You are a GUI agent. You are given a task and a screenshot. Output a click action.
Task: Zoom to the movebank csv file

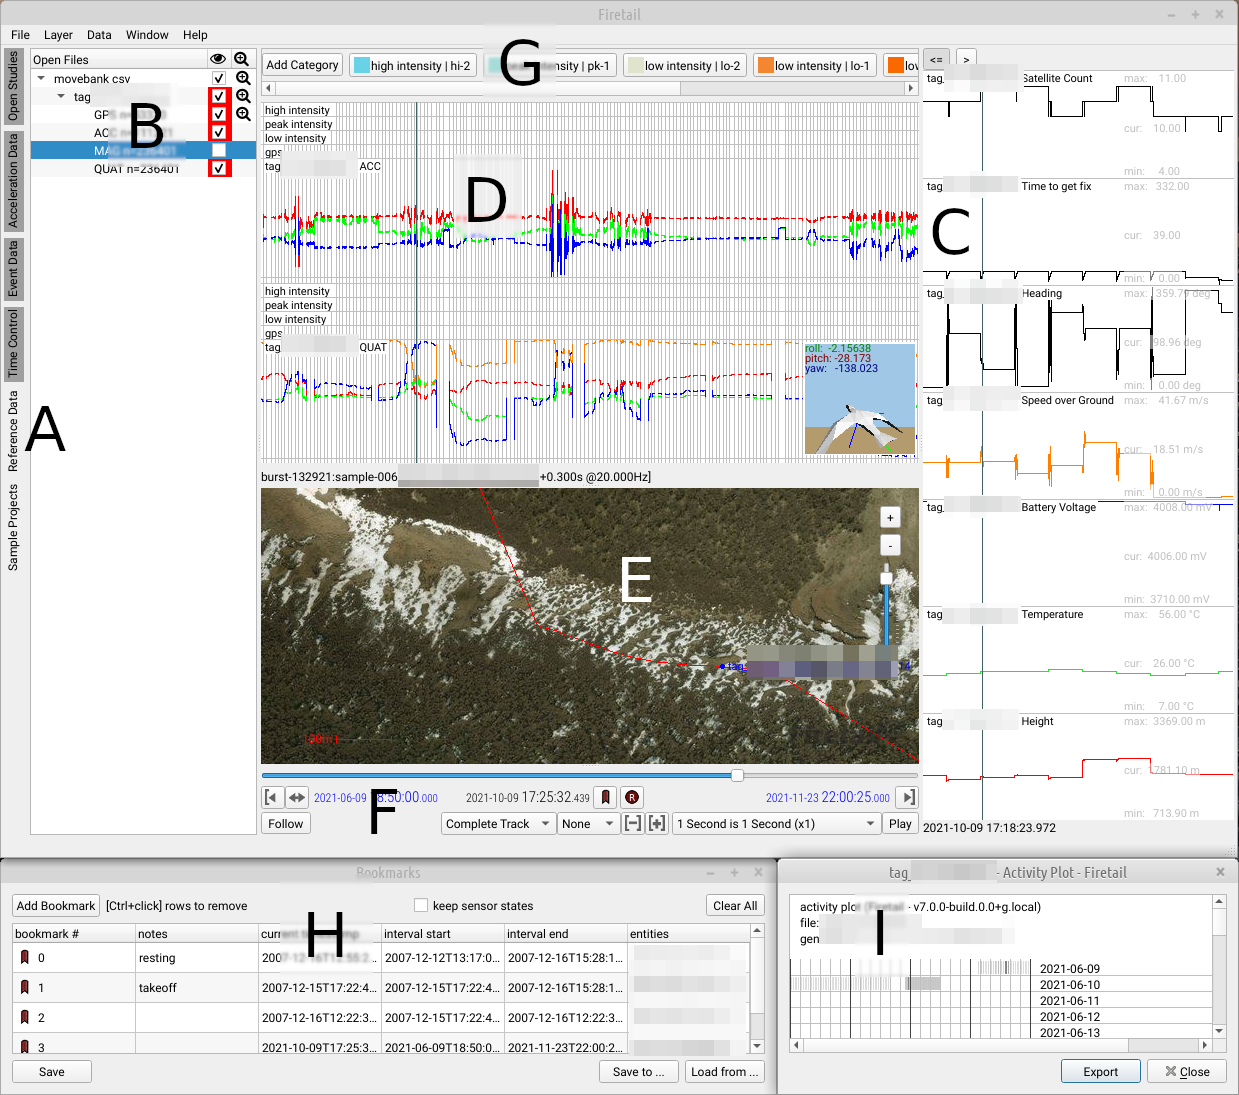click(242, 78)
